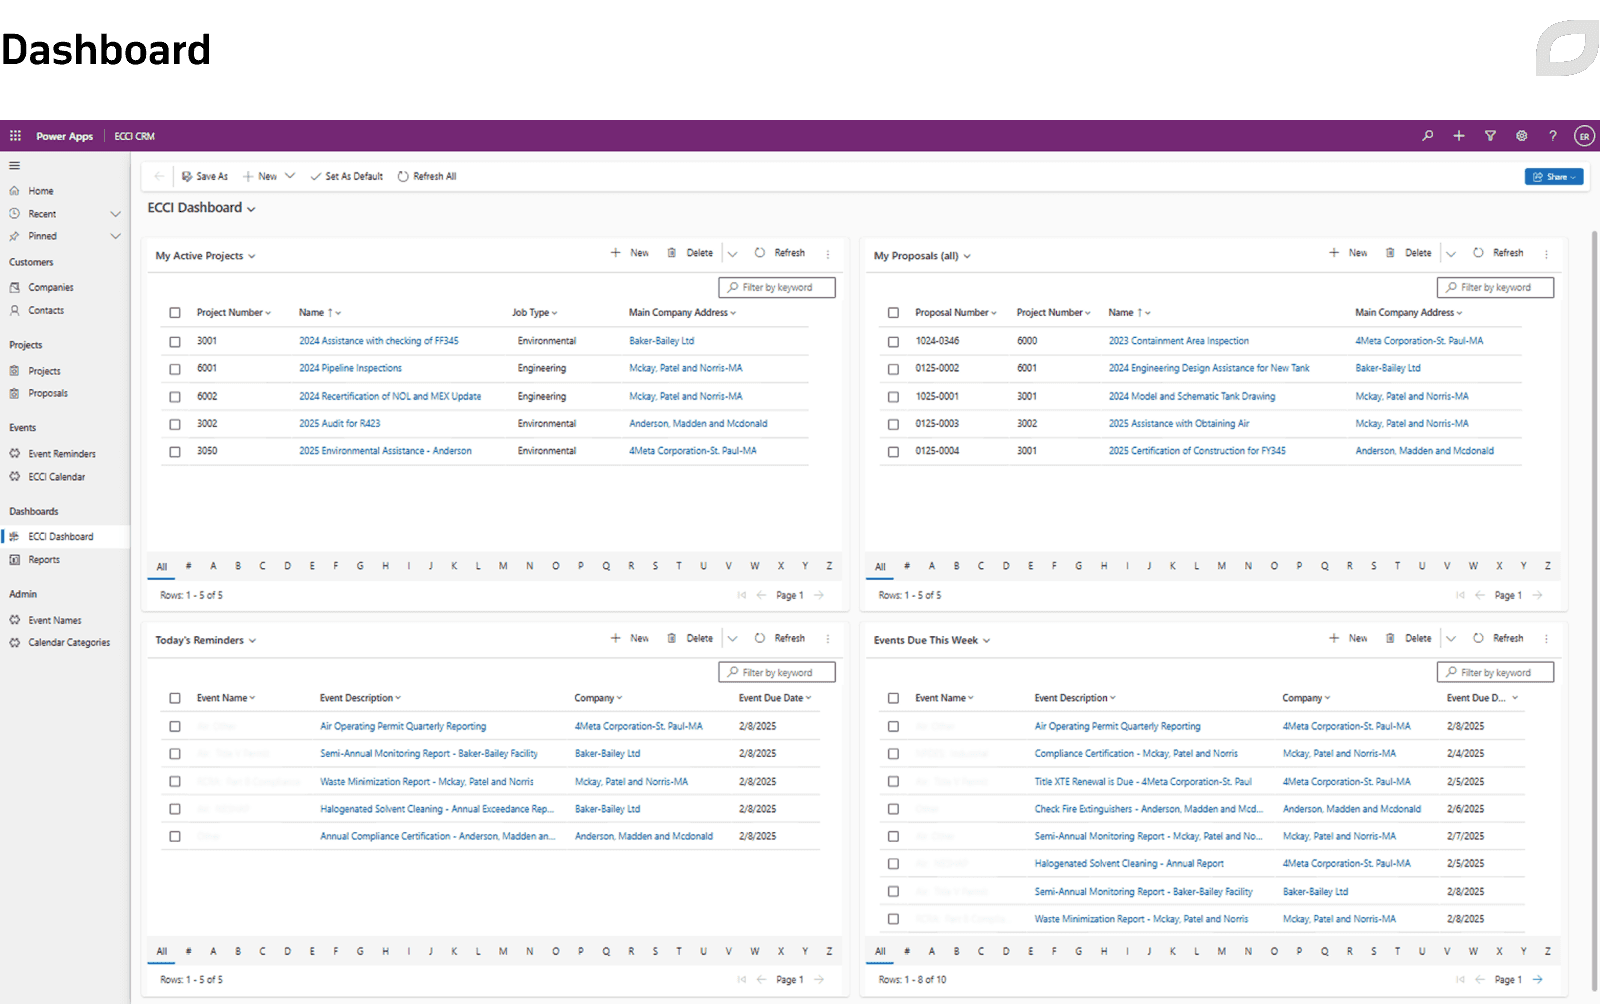Click the back arrow in command bar
The height and width of the screenshot is (1004, 1600).
pos(159,176)
